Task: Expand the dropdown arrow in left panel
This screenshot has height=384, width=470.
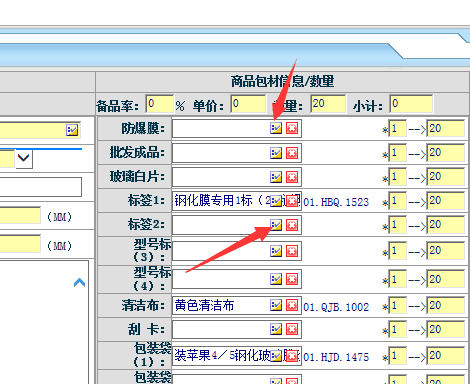Action: pyautogui.click(x=23, y=159)
